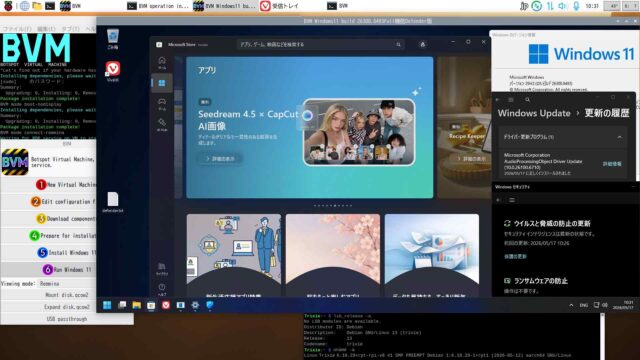Click the microphone panel icon
The image size is (640, 360).
coord(576,6)
